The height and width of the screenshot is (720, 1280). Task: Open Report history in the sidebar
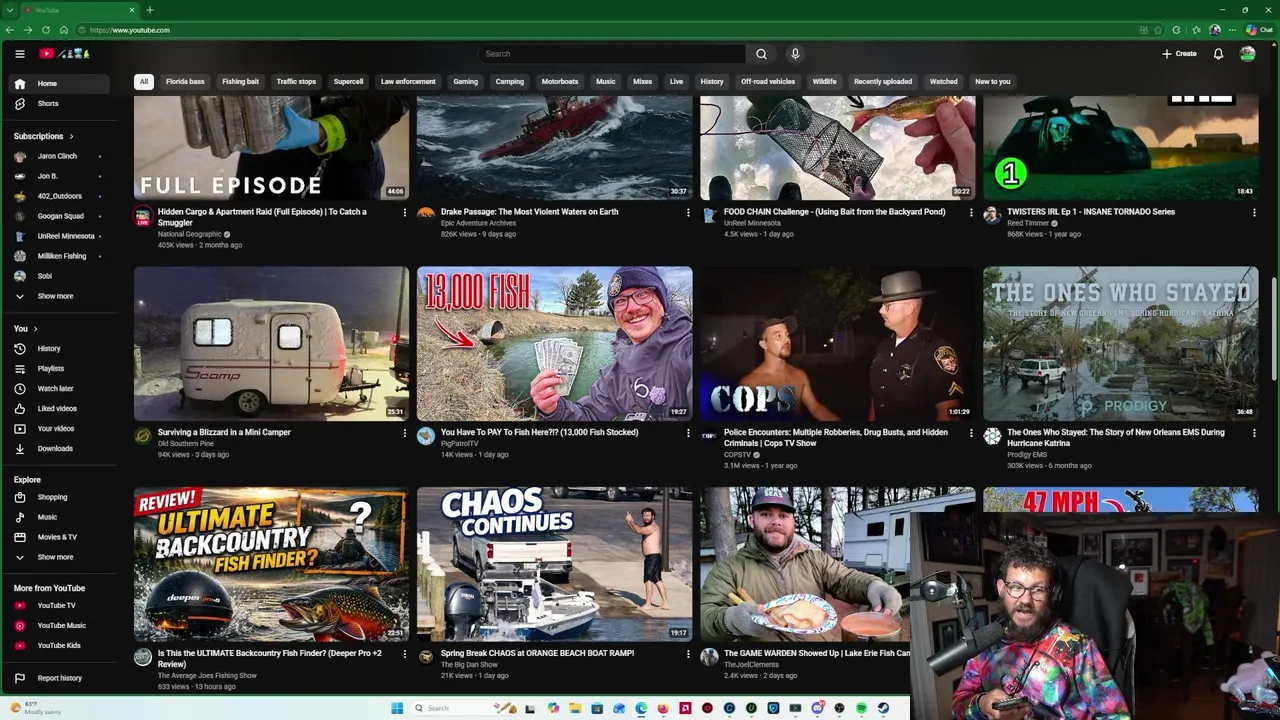(60, 678)
